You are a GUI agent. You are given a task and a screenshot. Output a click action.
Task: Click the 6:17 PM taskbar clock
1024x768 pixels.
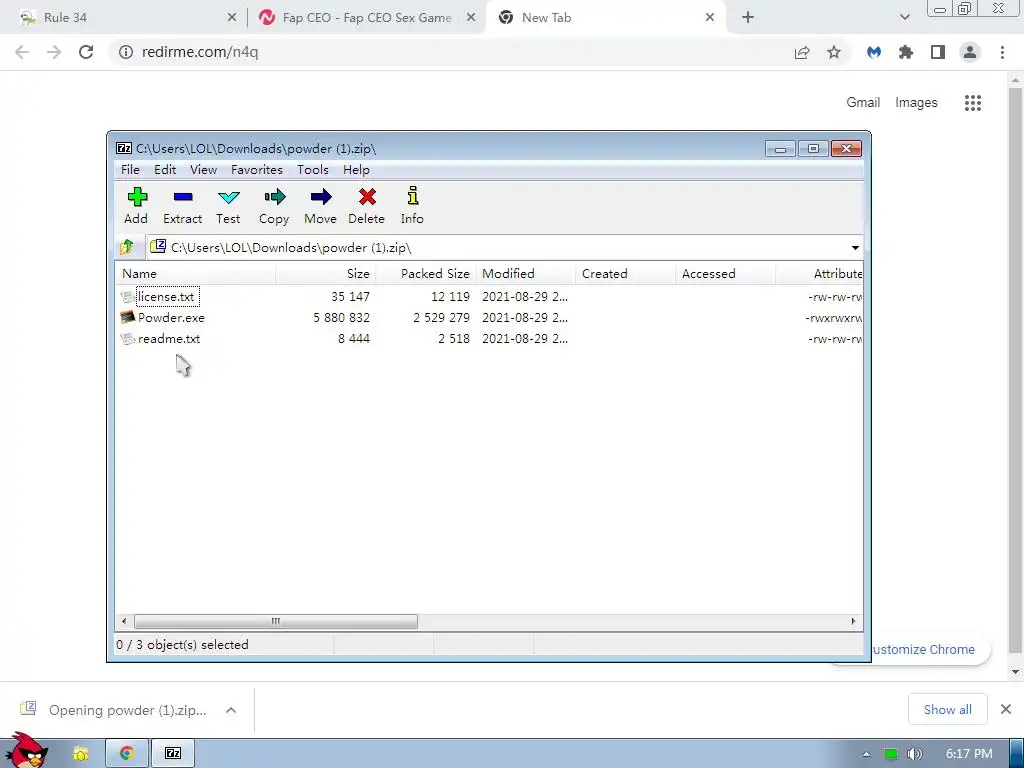(969, 754)
